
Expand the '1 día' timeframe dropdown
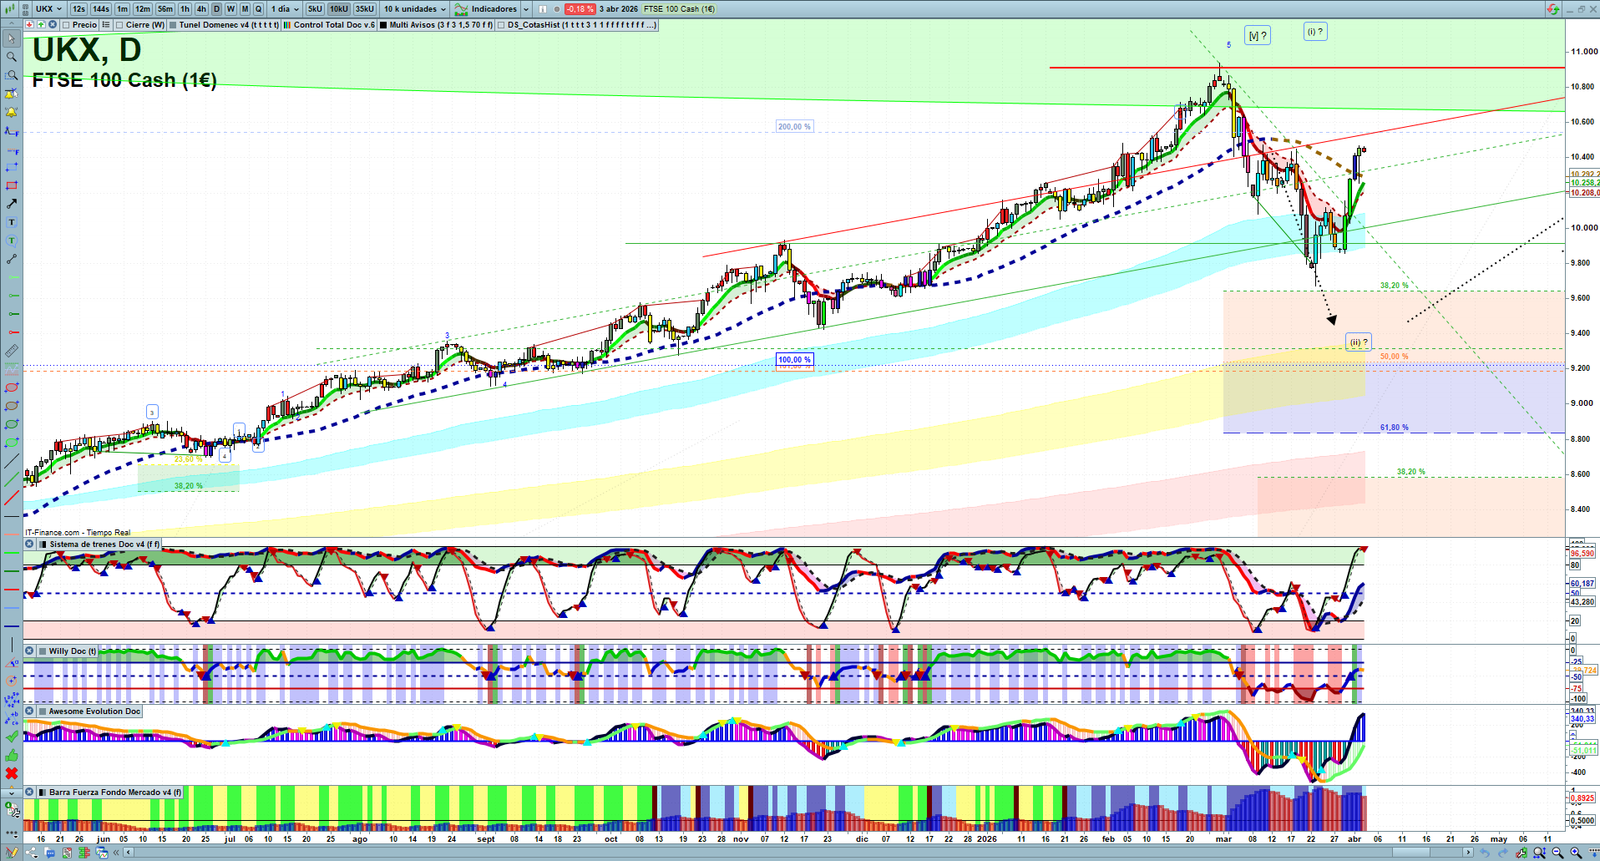coord(285,9)
